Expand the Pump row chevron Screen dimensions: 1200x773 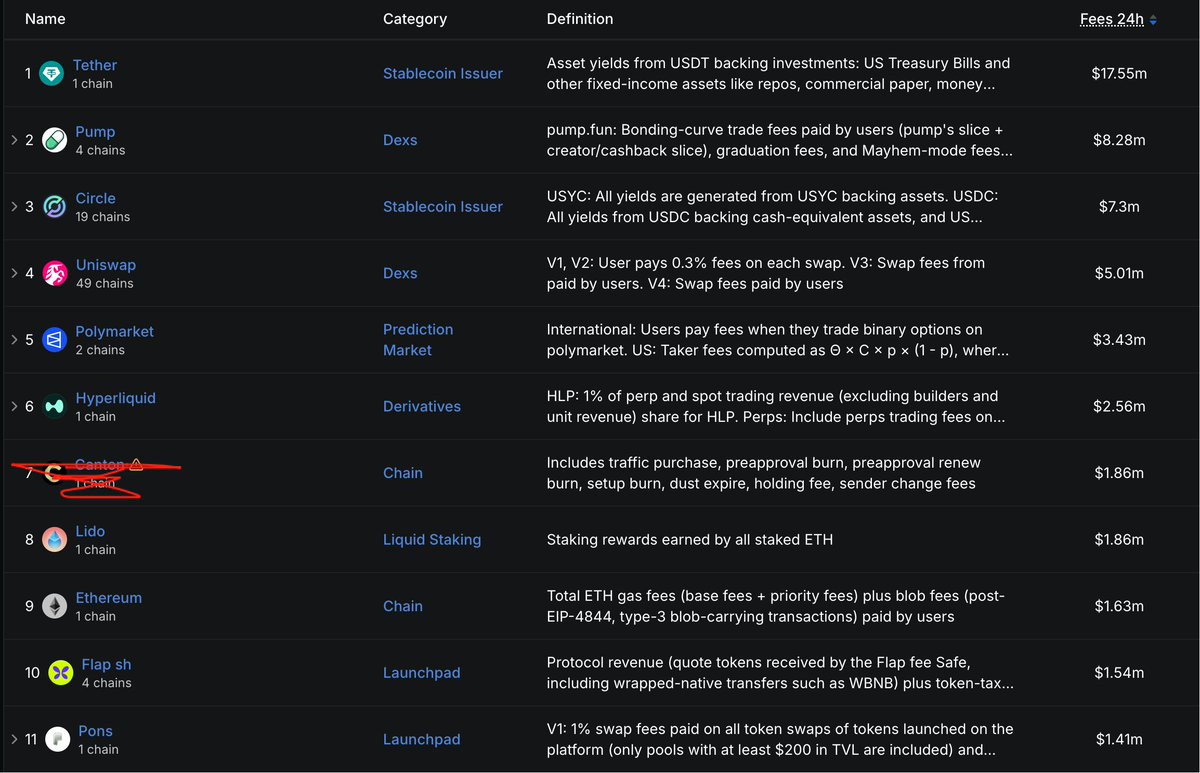coord(14,140)
